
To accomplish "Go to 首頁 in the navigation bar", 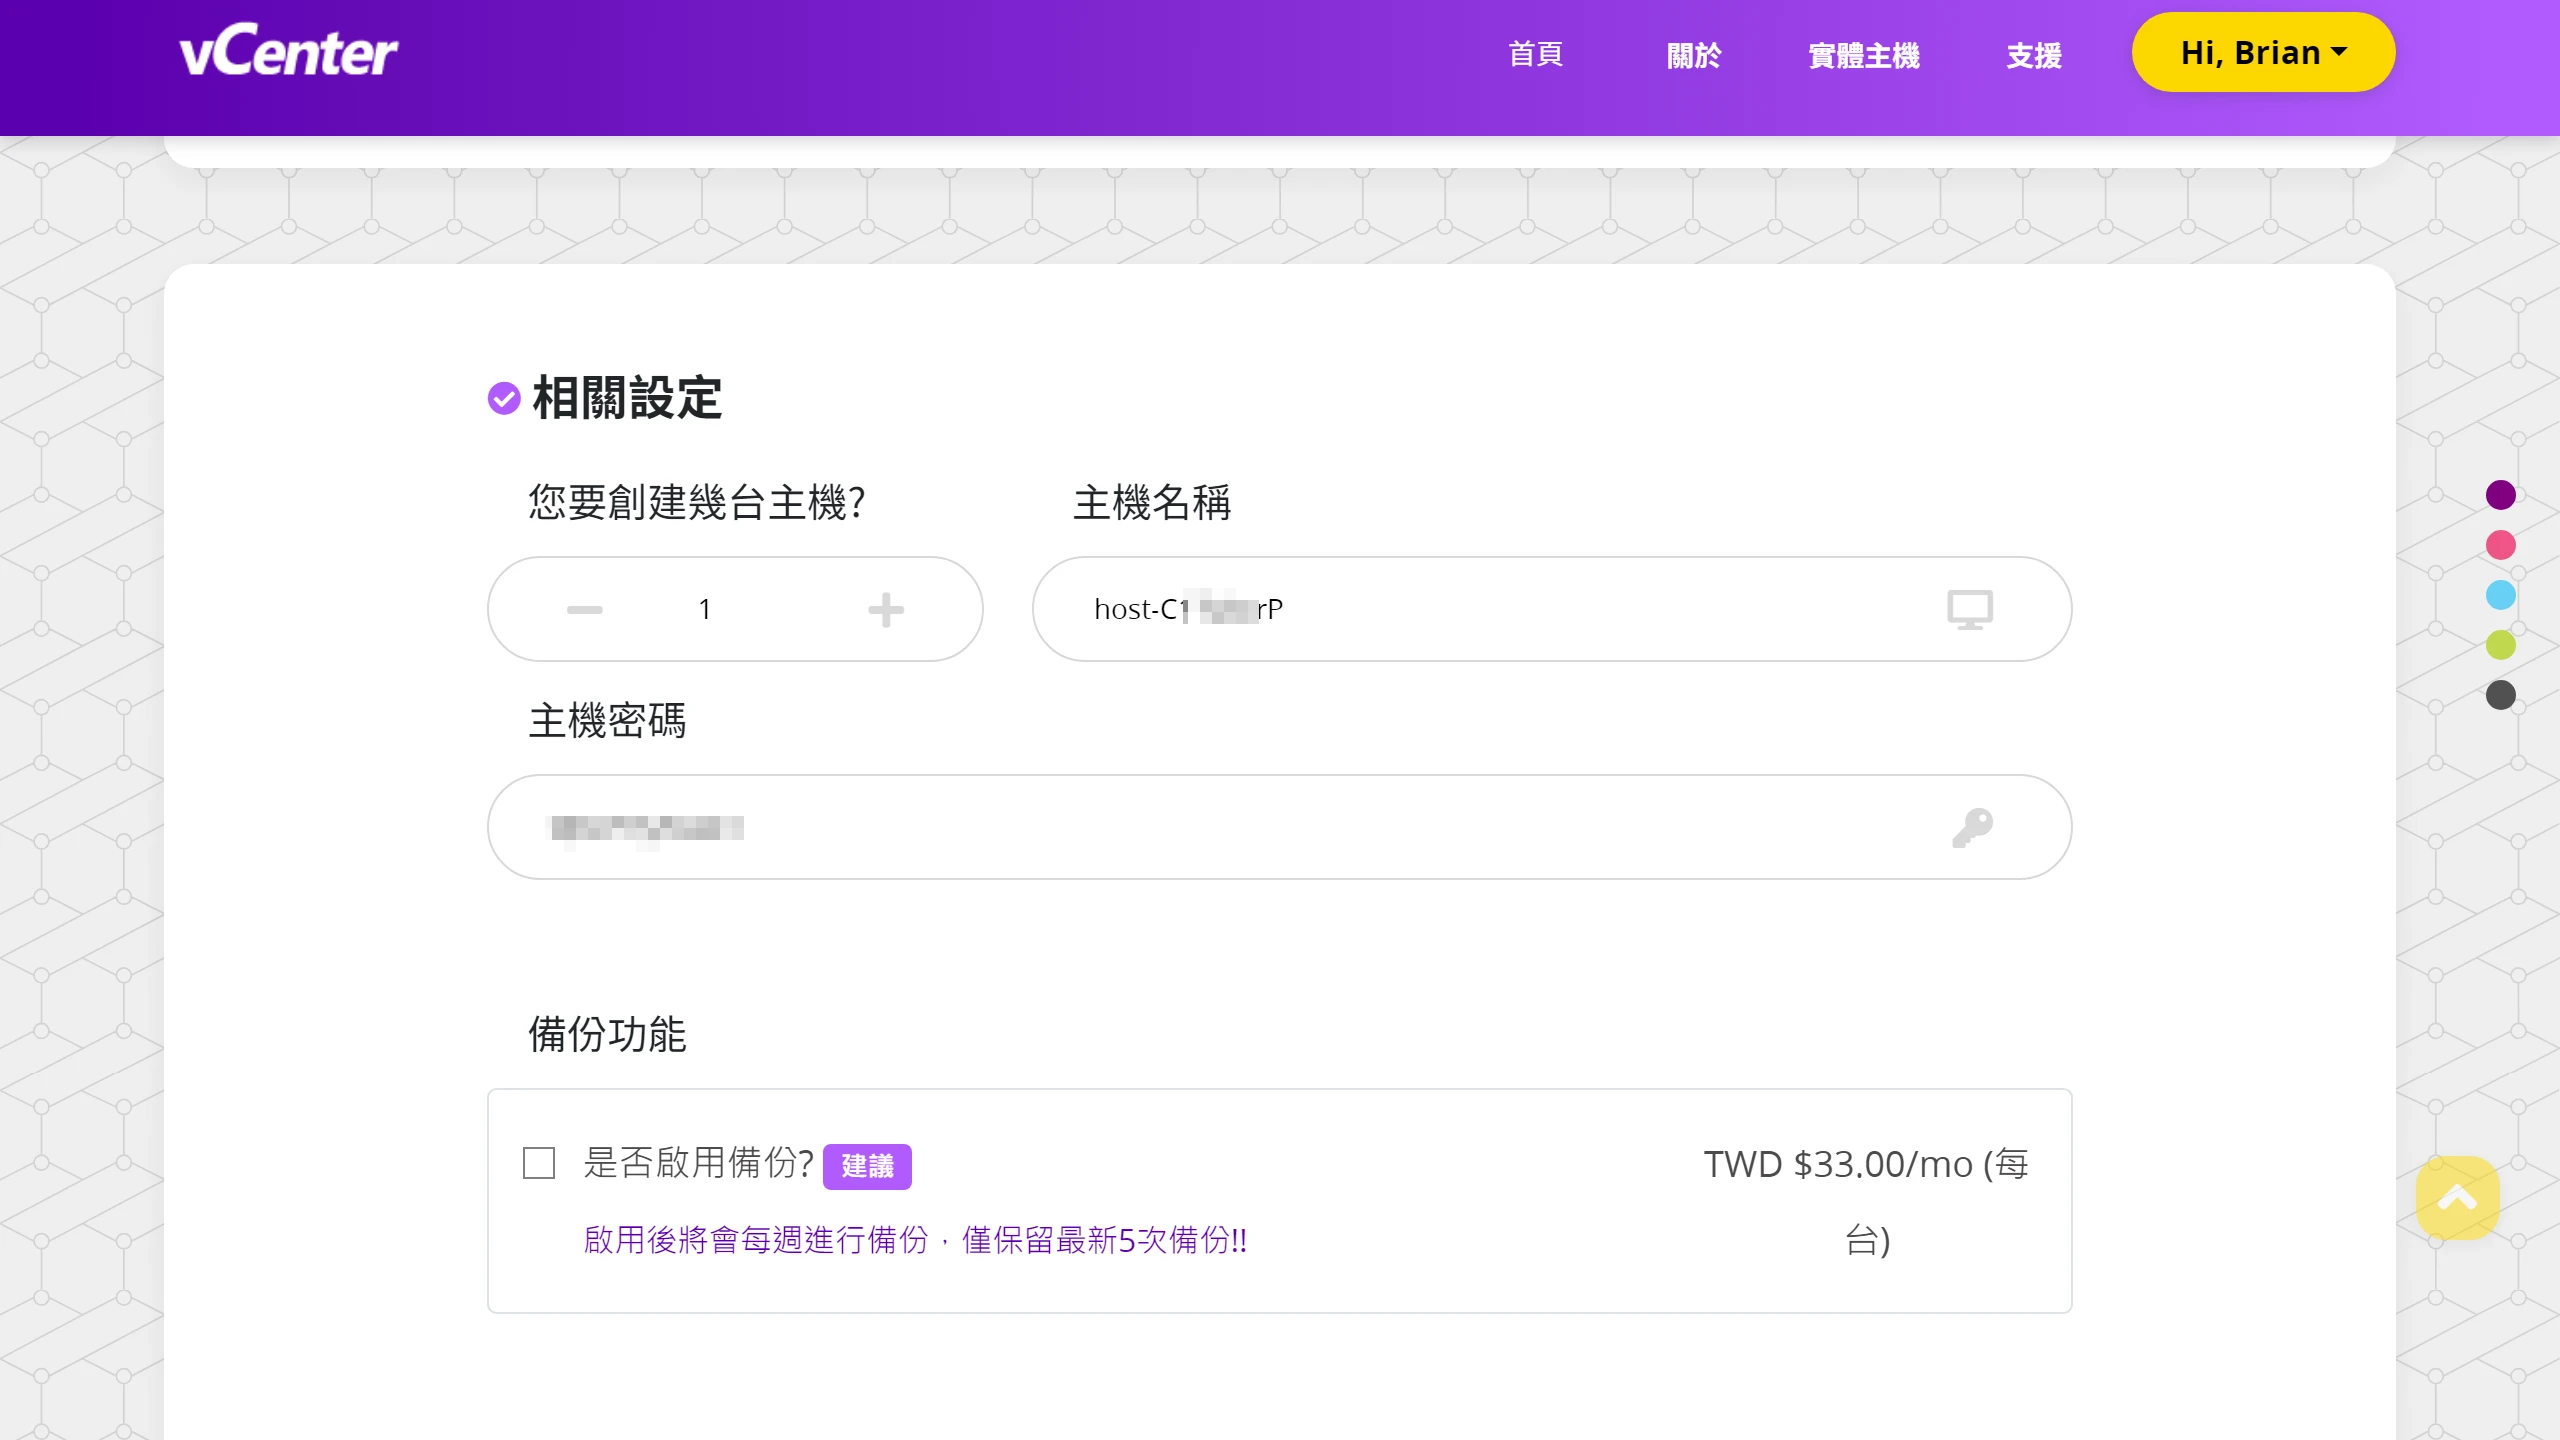I will click(1536, 56).
